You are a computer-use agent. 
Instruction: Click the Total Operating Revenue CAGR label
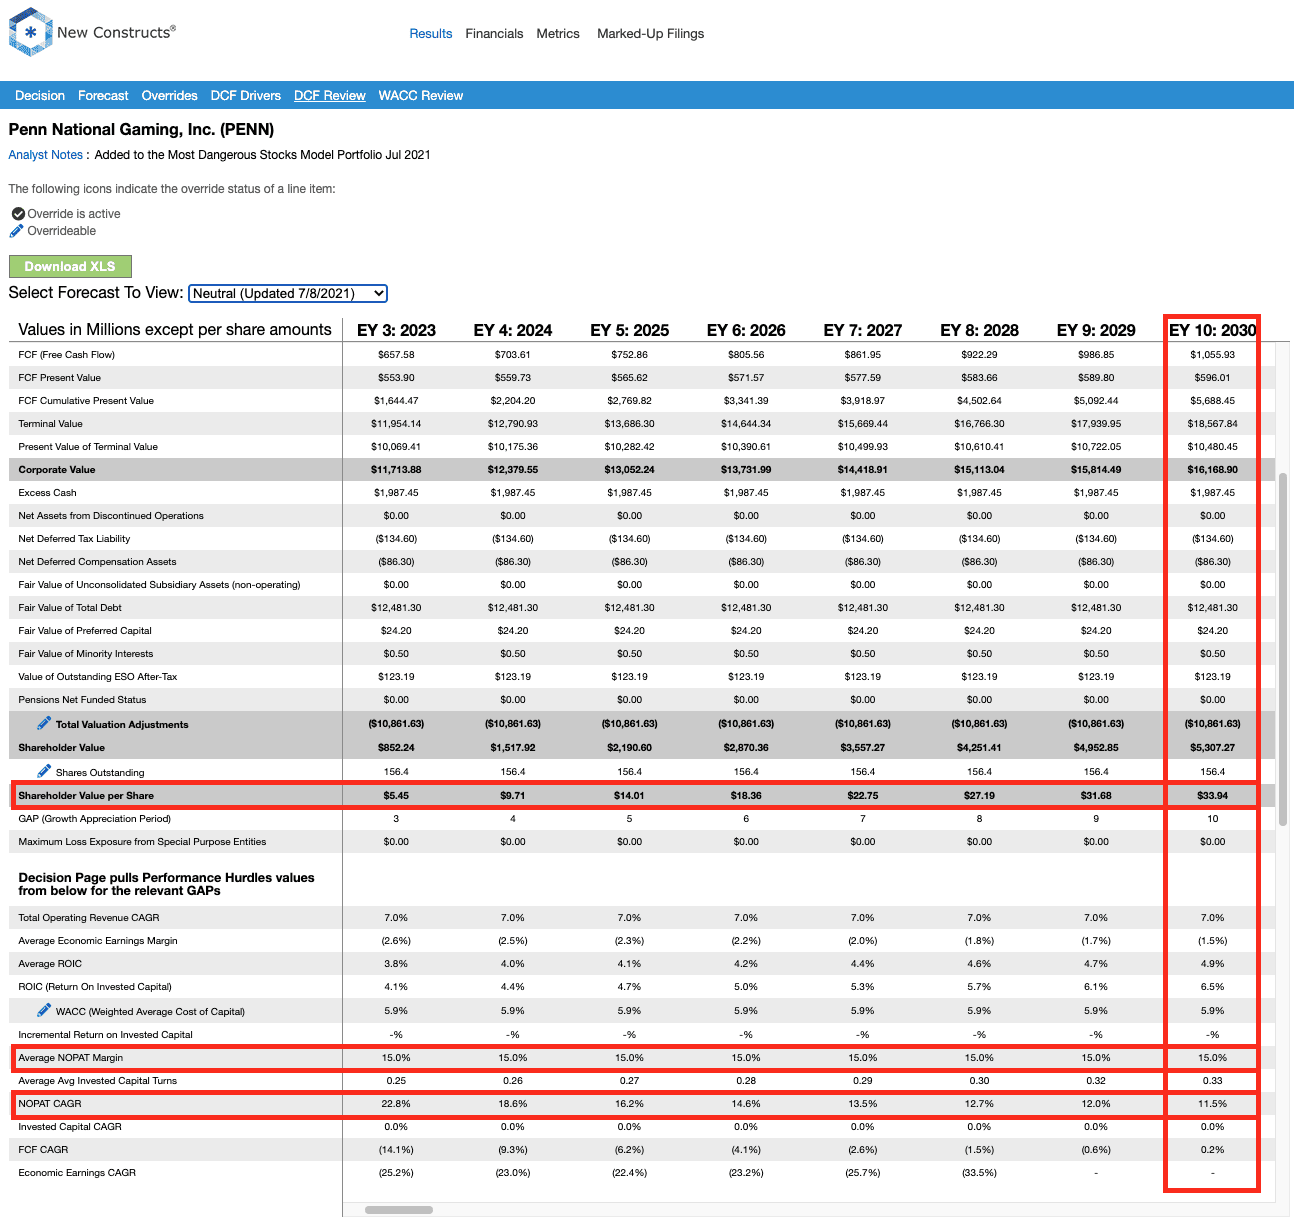[x=89, y=918]
